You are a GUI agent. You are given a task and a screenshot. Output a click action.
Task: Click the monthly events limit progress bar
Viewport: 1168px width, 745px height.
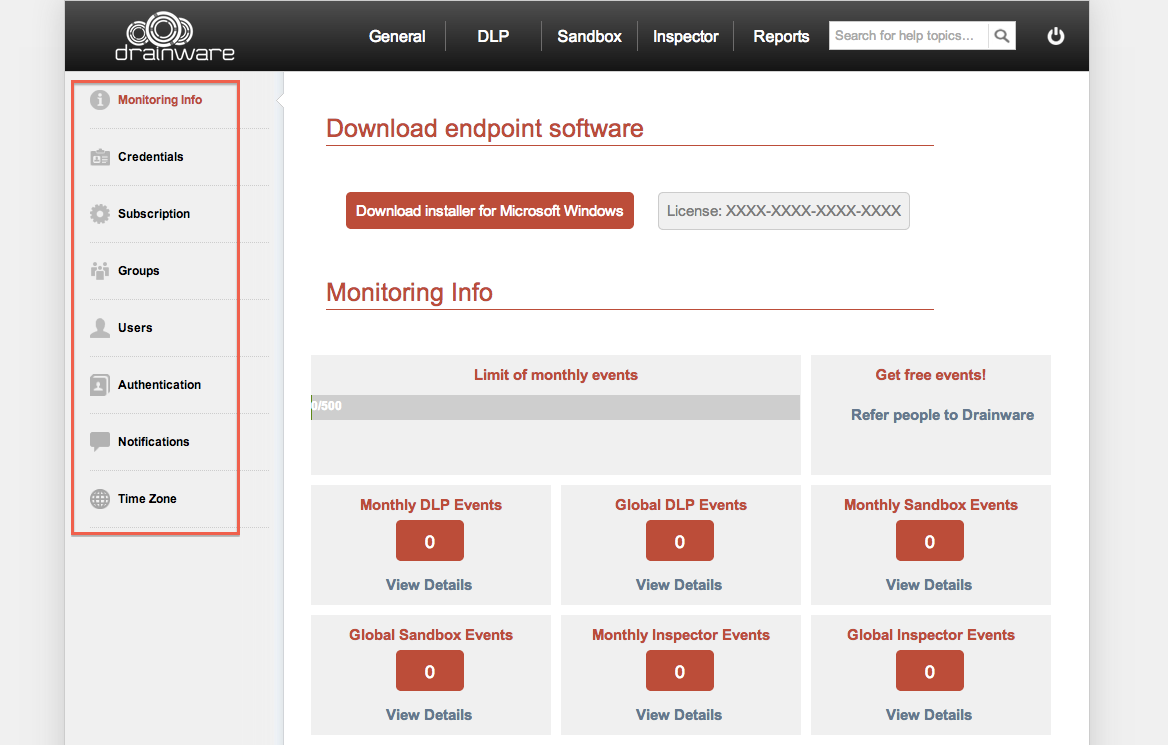(556, 407)
